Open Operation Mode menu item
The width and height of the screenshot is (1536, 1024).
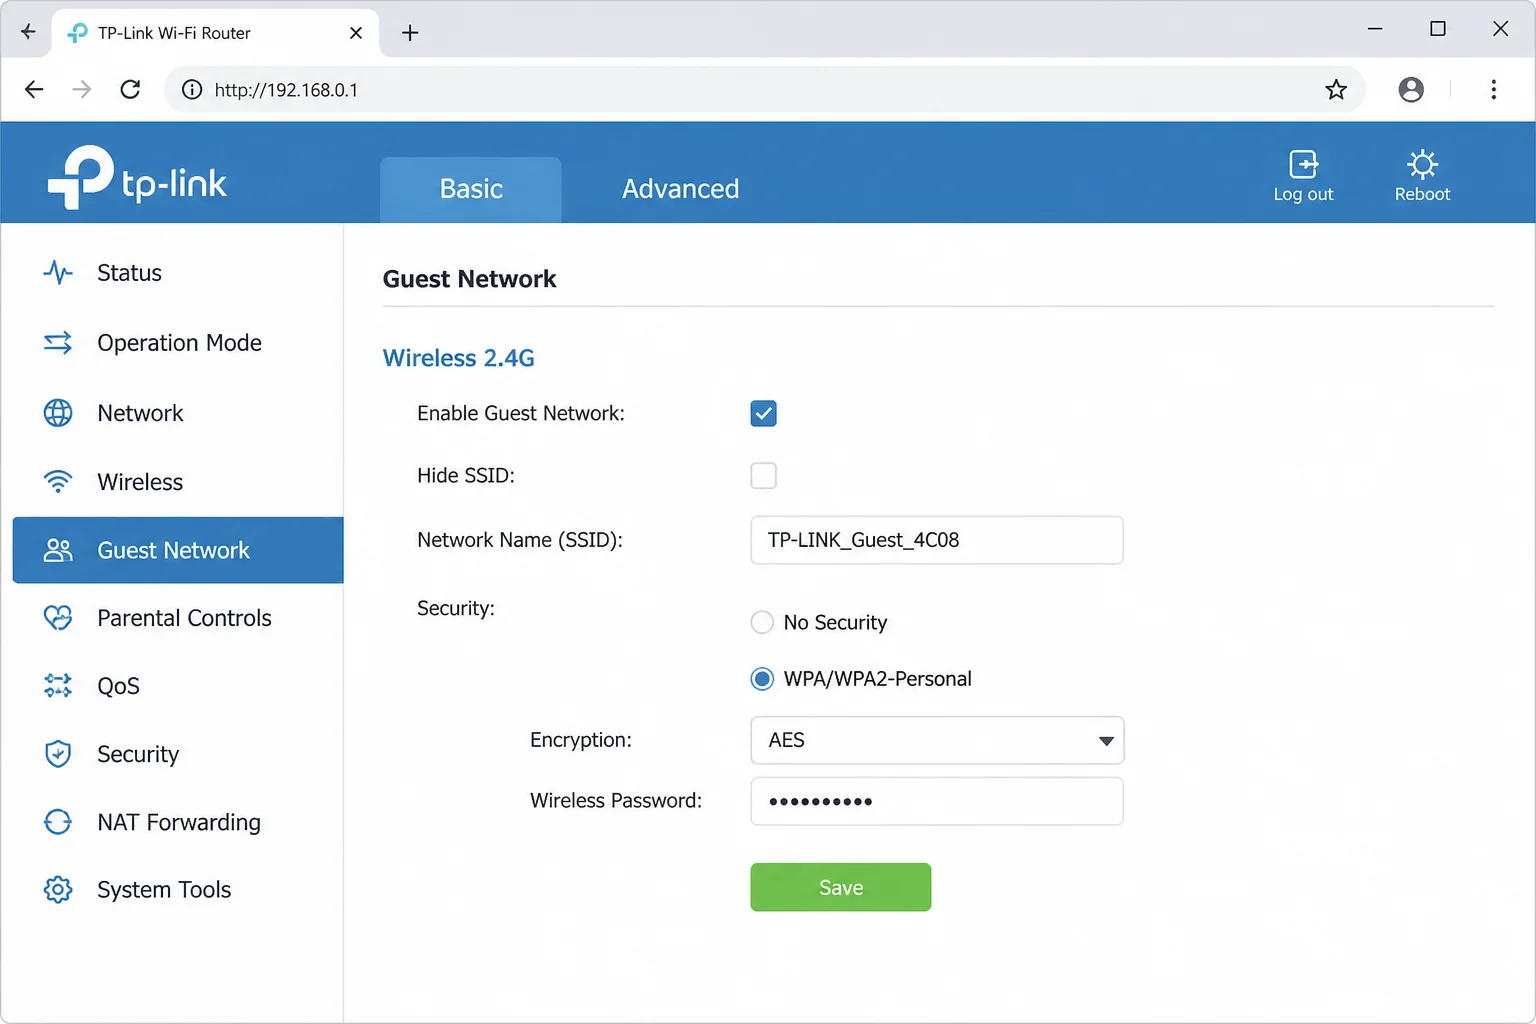point(178,343)
